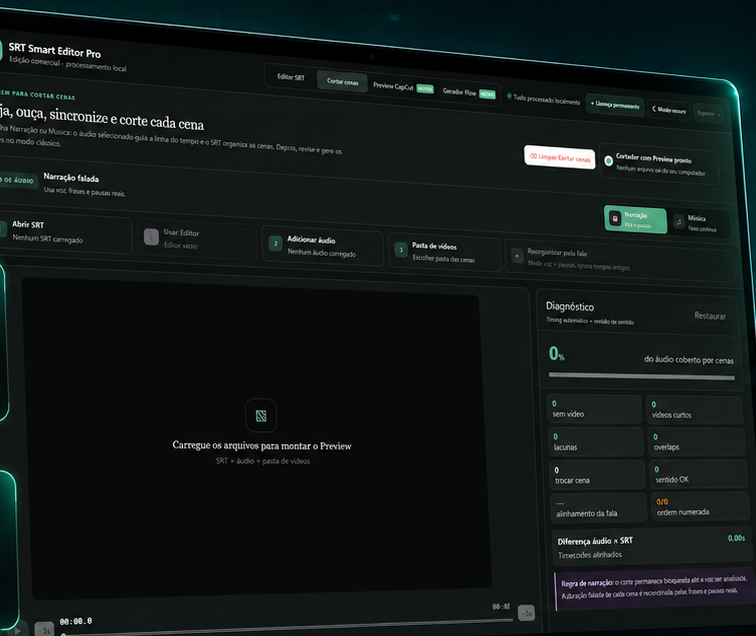Click the music icon beside Música
Screen dimensions: 756x636
pos(679,222)
